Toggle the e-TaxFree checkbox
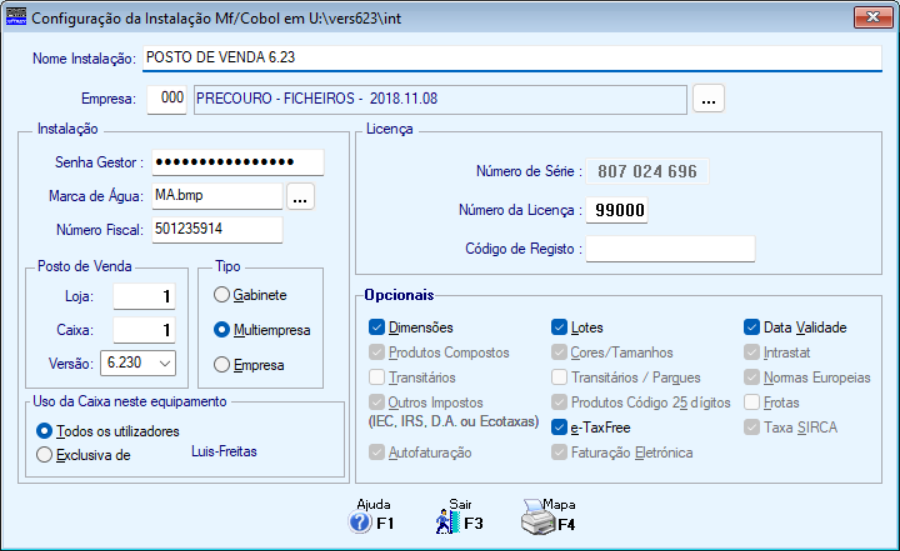 pyautogui.click(x=560, y=427)
